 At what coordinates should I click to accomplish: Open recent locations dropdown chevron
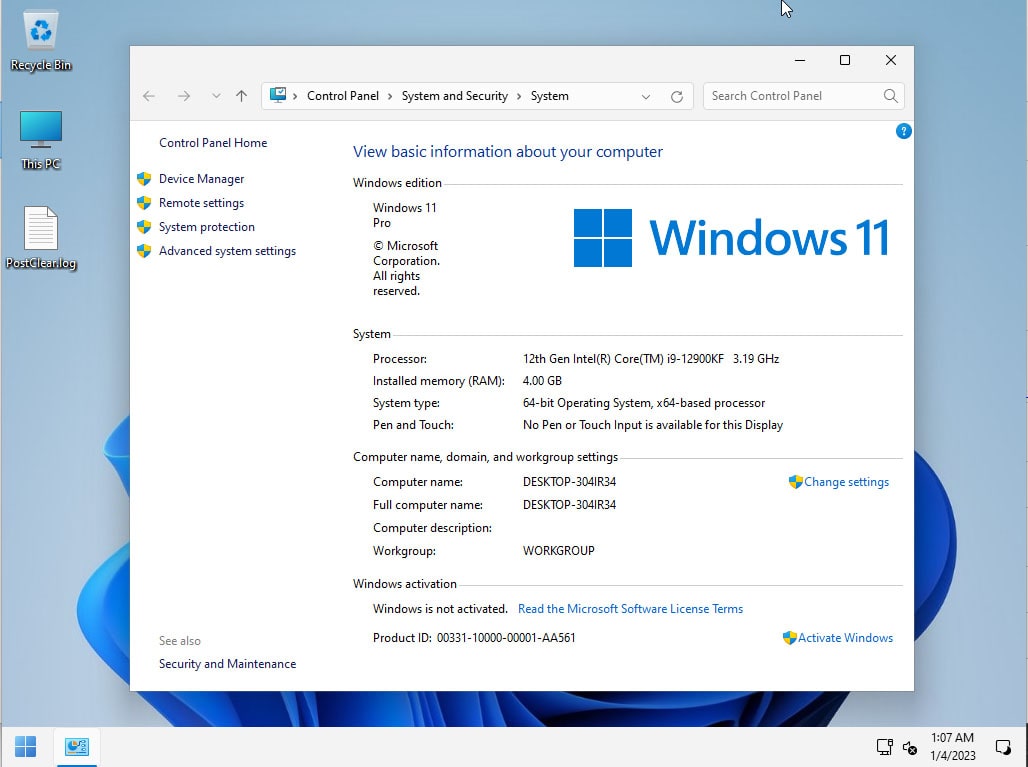(216, 96)
